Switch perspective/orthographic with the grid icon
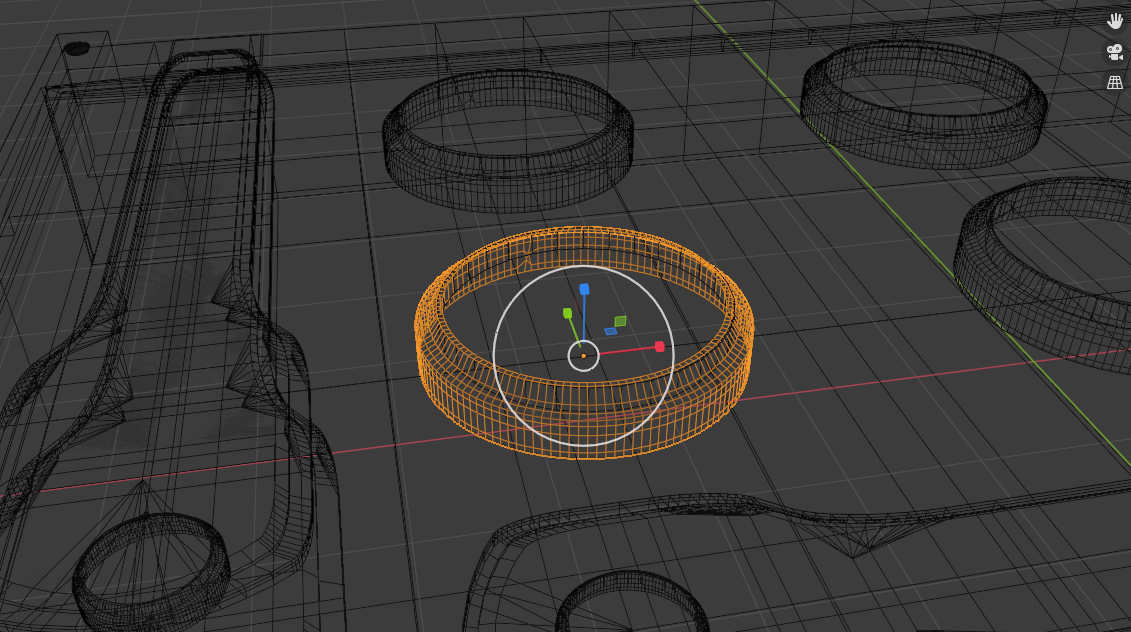This screenshot has height=632, width=1131. pyautogui.click(x=1114, y=82)
